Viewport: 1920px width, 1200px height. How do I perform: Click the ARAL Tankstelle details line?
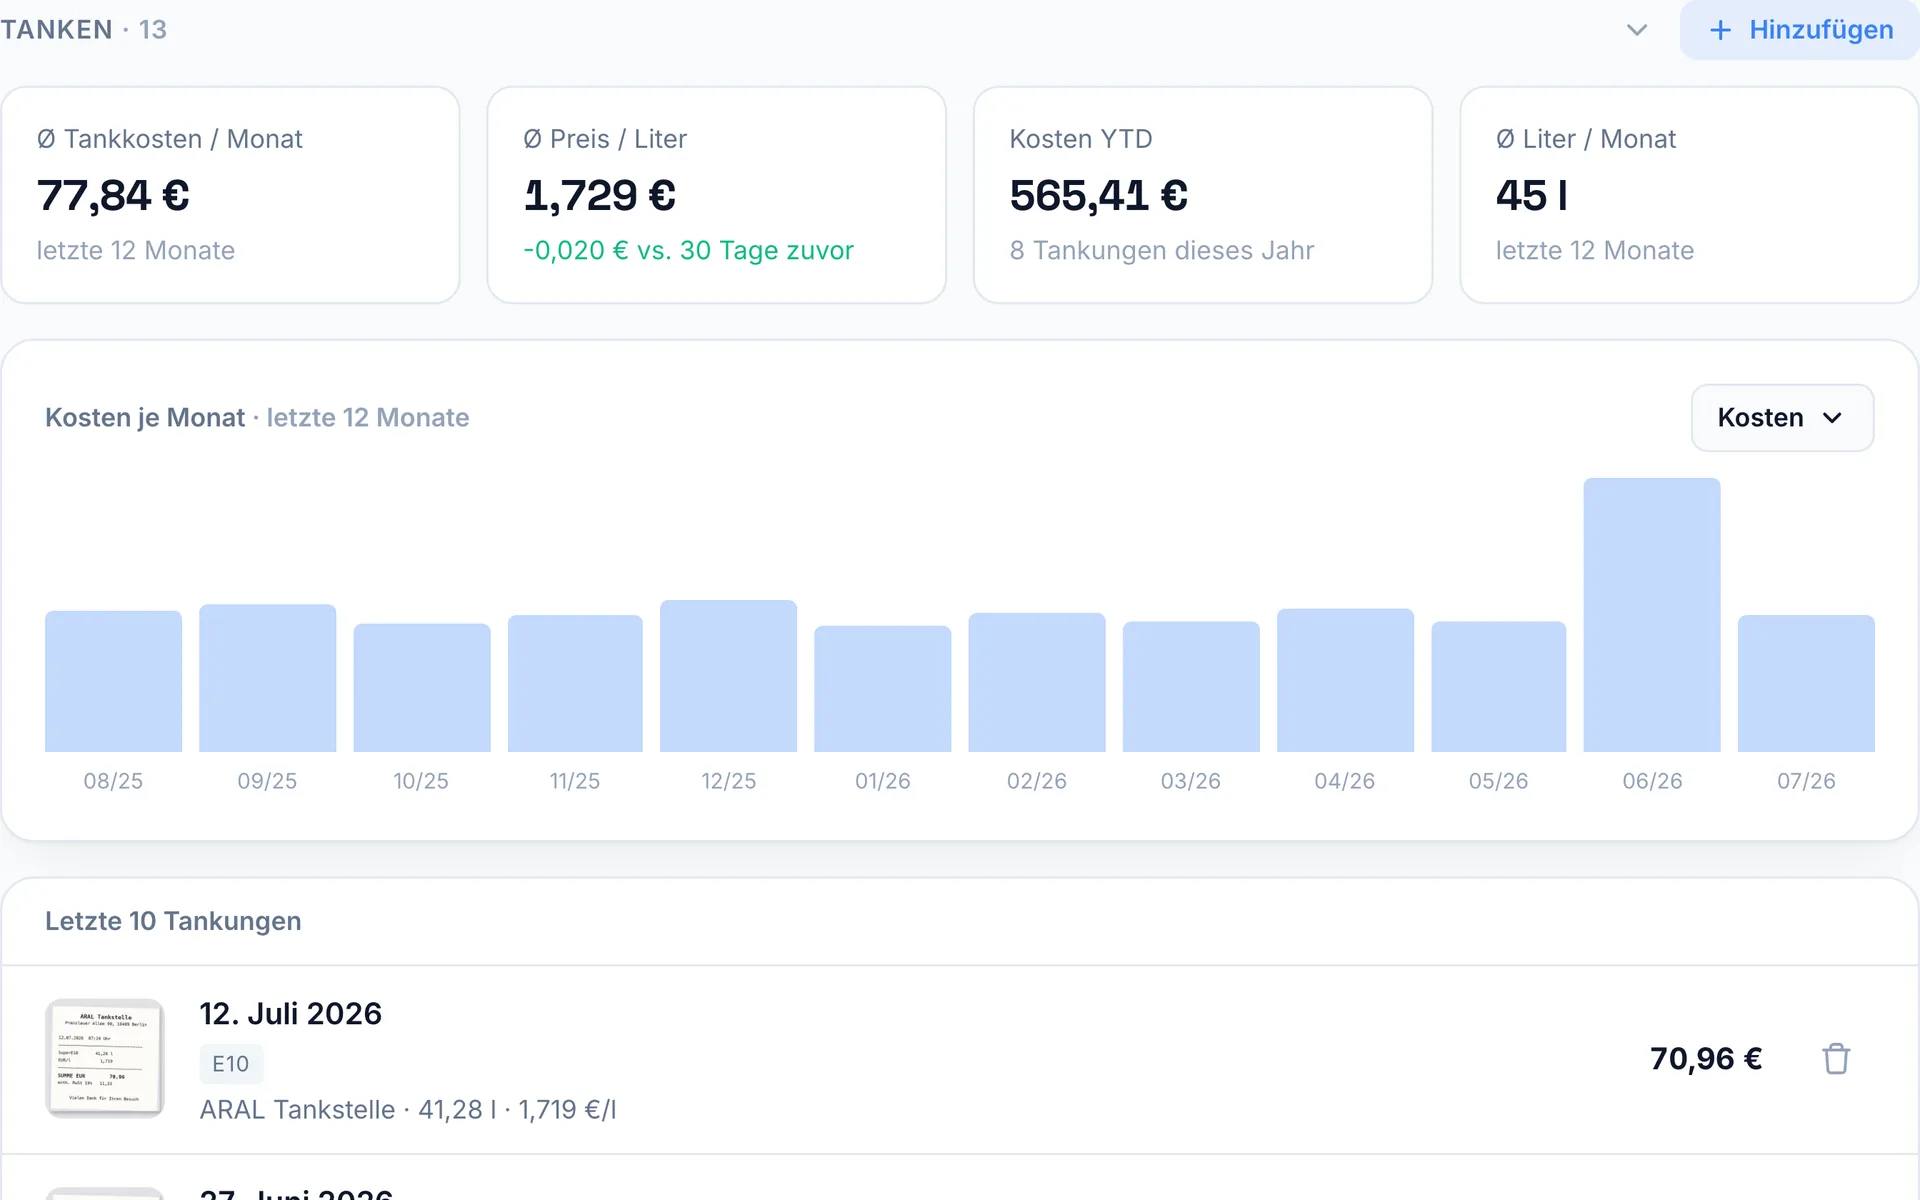coord(408,1110)
